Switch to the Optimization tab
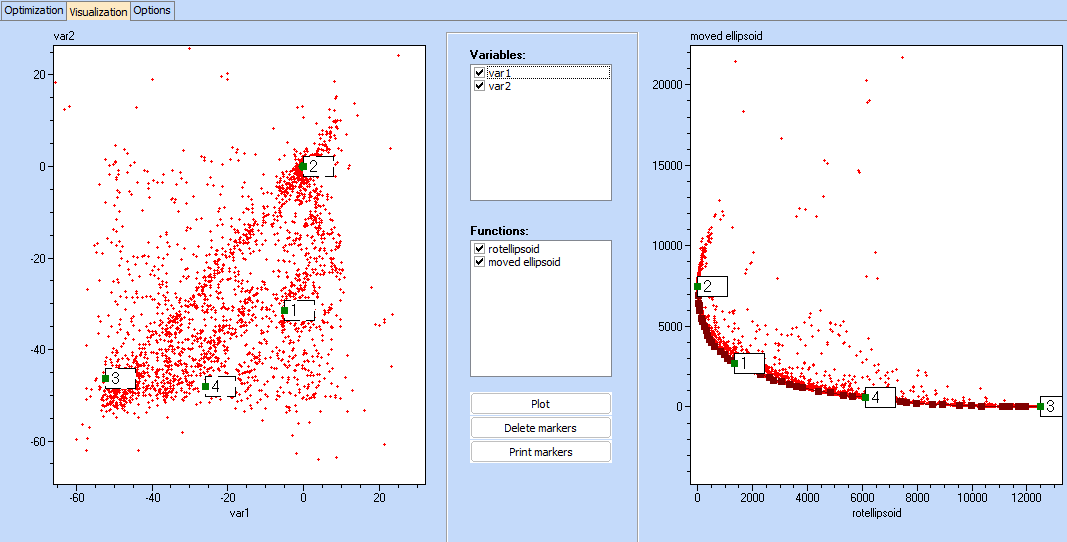Viewport: 1067px width, 542px height. tap(34, 10)
